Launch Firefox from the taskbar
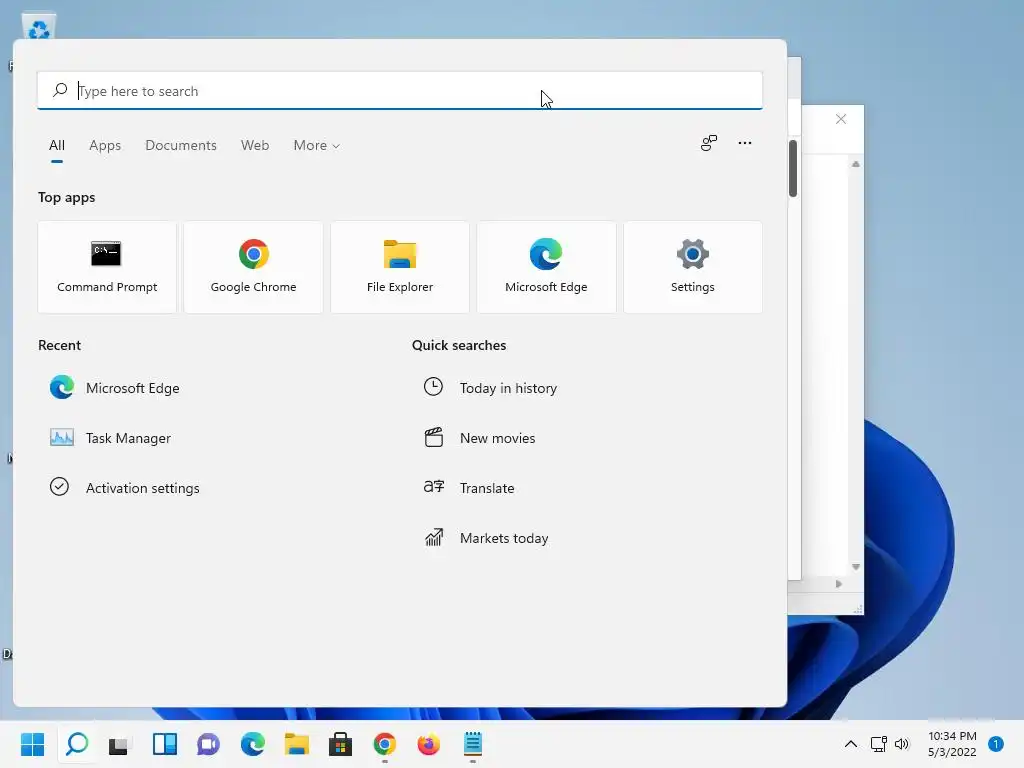The height and width of the screenshot is (768, 1024). [x=428, y=744]
